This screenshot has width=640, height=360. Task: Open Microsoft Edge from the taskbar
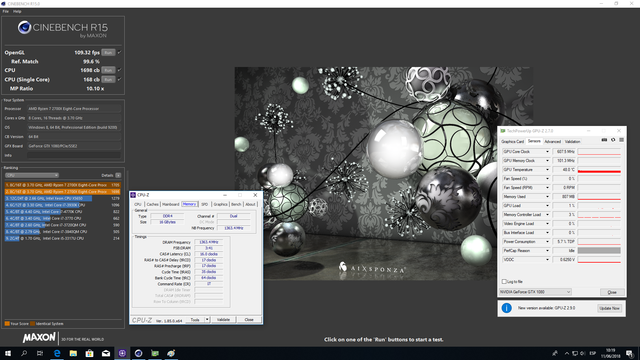pos(57,353)
